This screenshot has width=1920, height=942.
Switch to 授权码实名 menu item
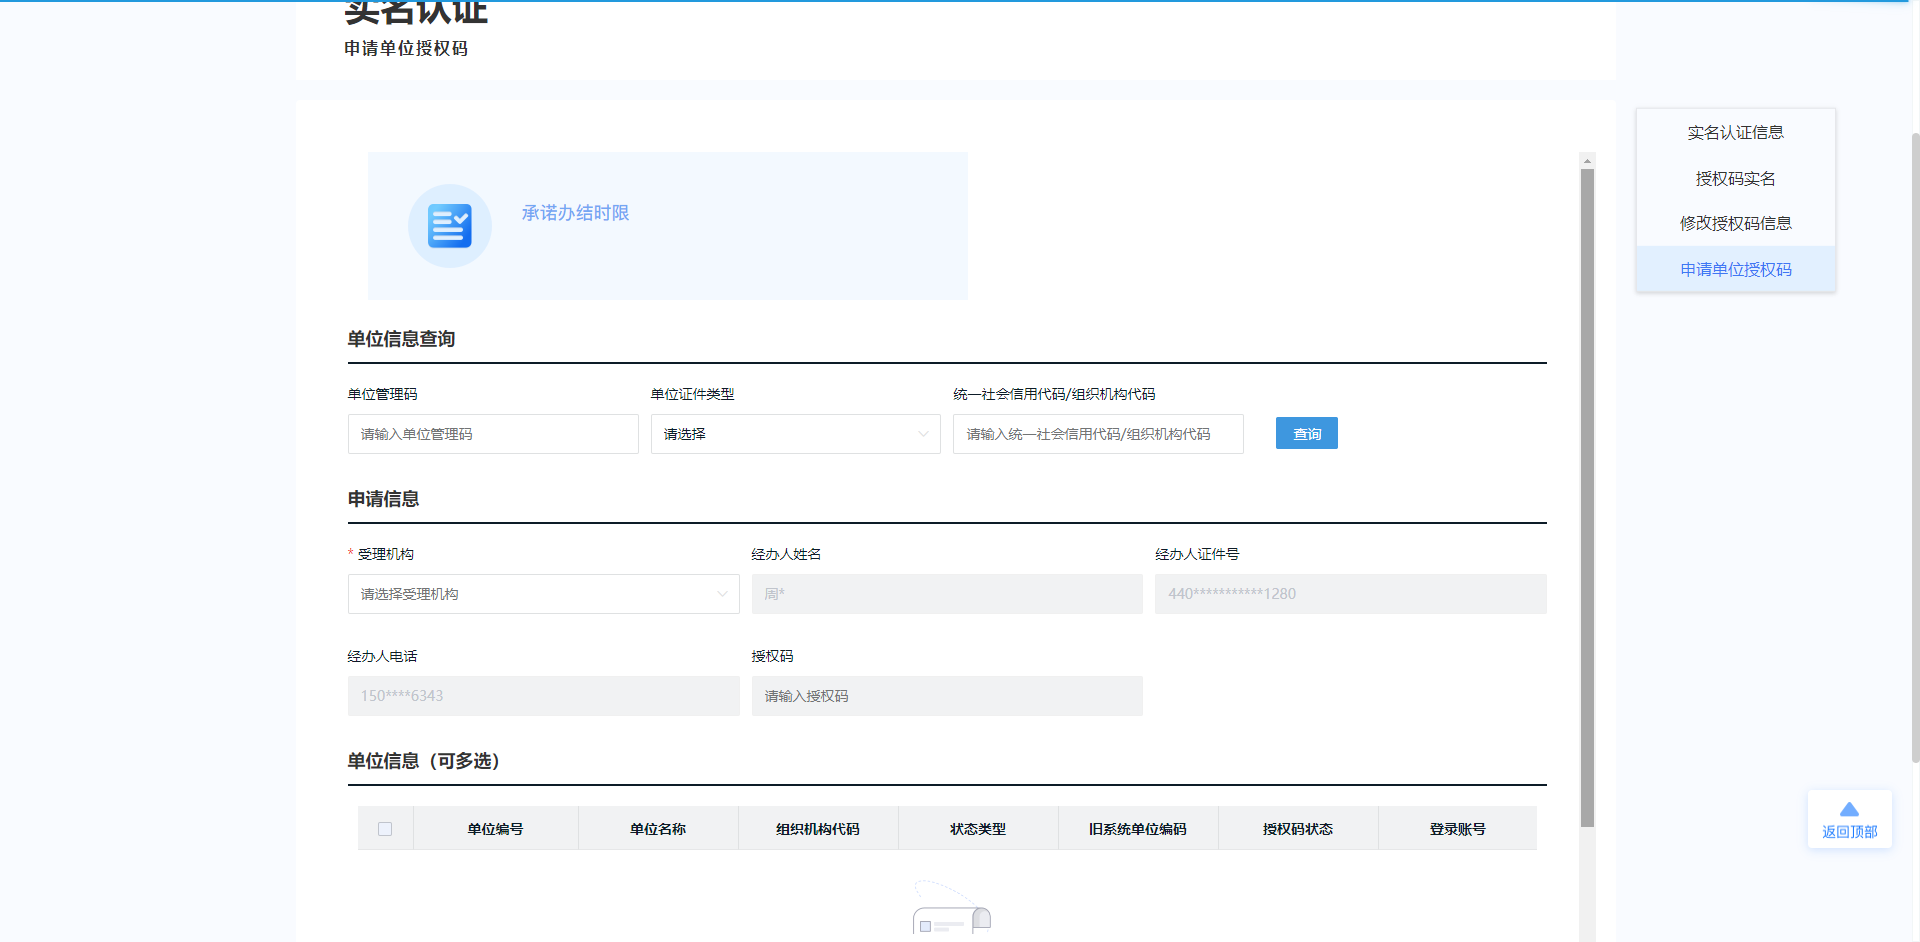click(1735, 179)
